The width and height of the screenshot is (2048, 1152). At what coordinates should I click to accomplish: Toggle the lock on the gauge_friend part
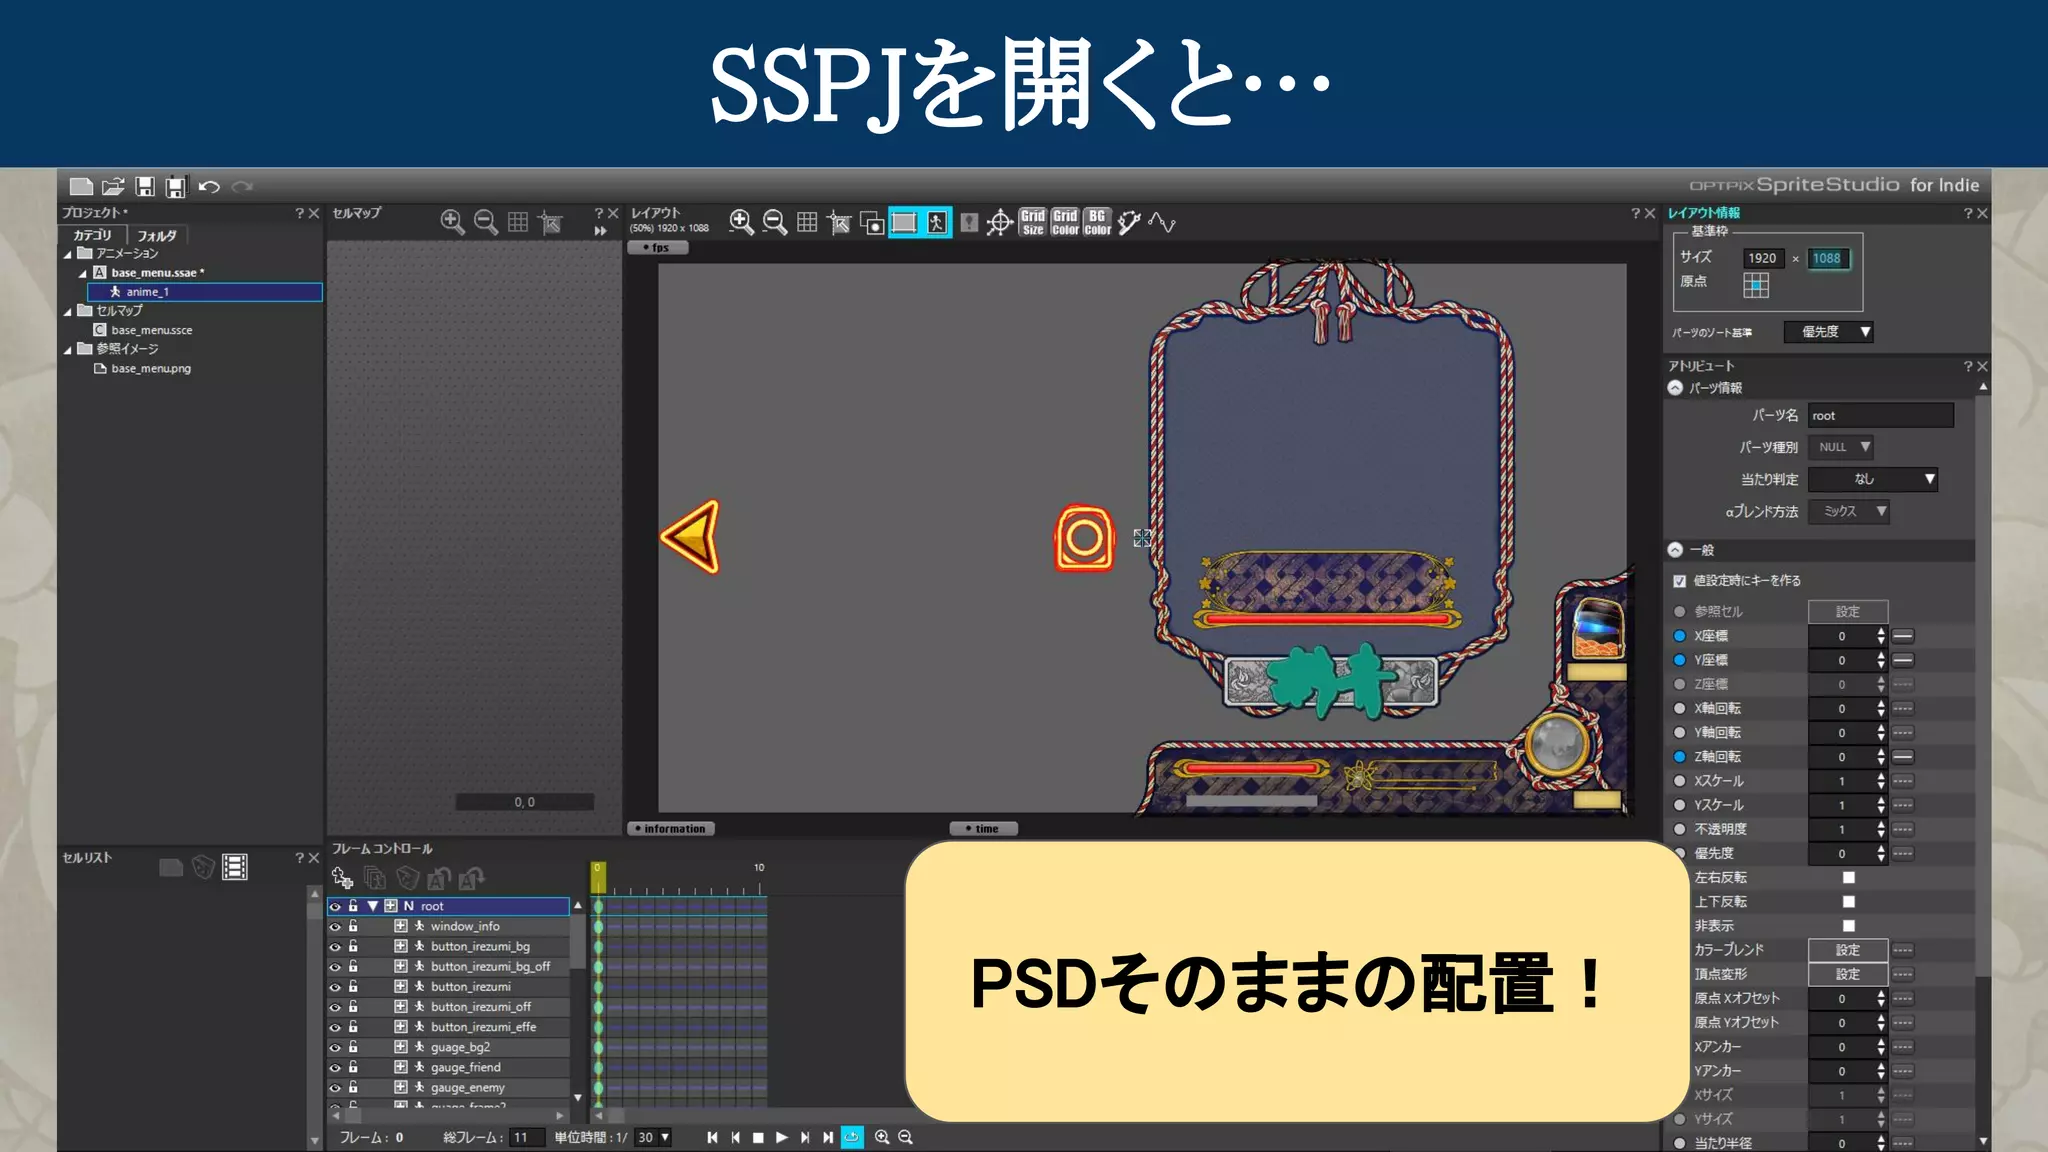353,1067
